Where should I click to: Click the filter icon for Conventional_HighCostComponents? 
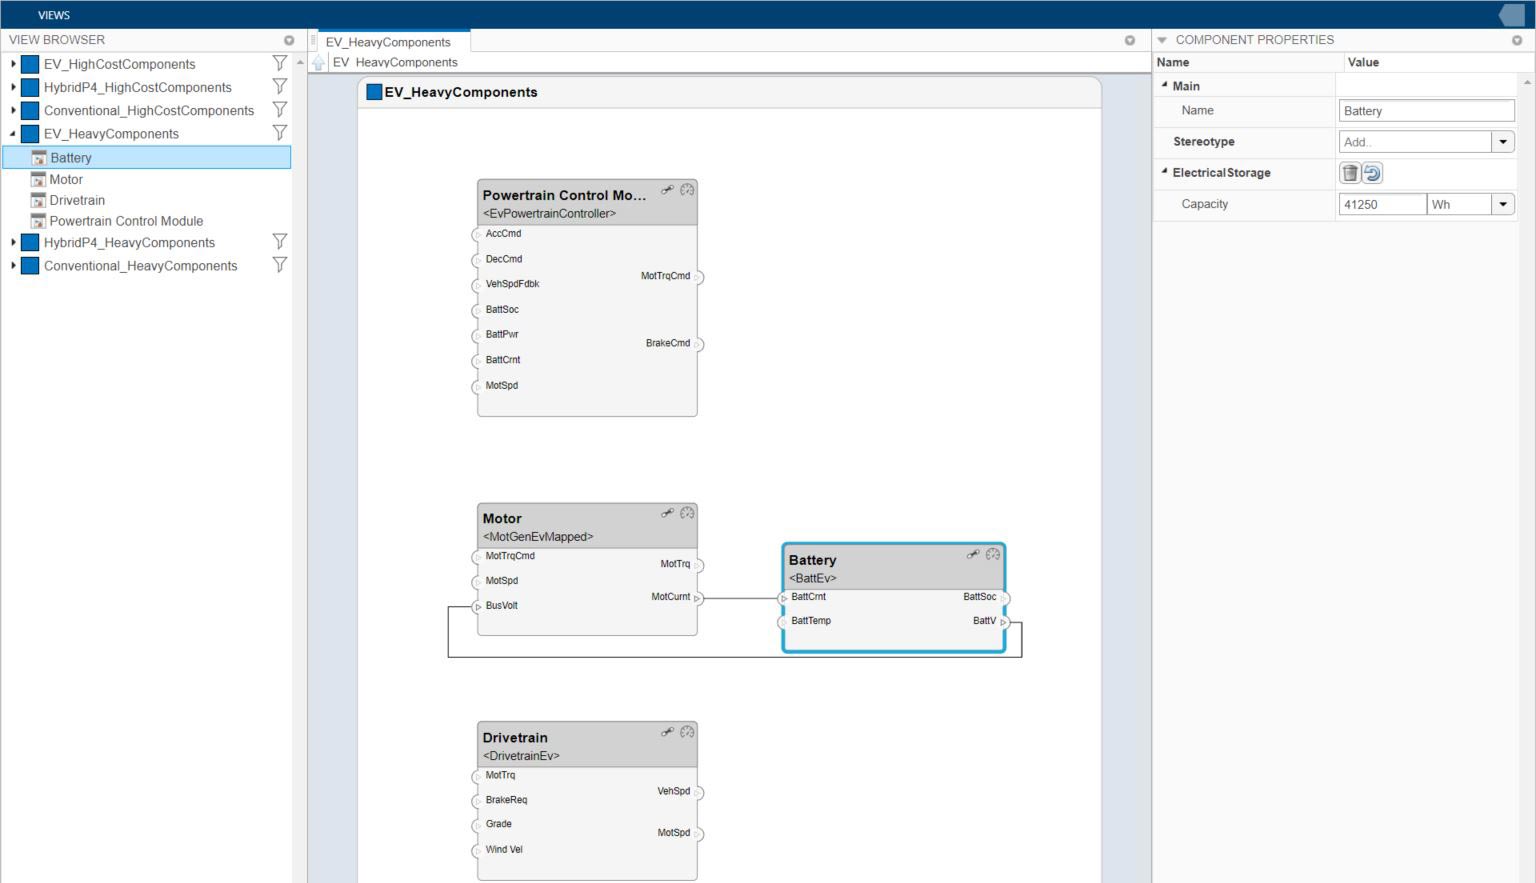point(279,109)
